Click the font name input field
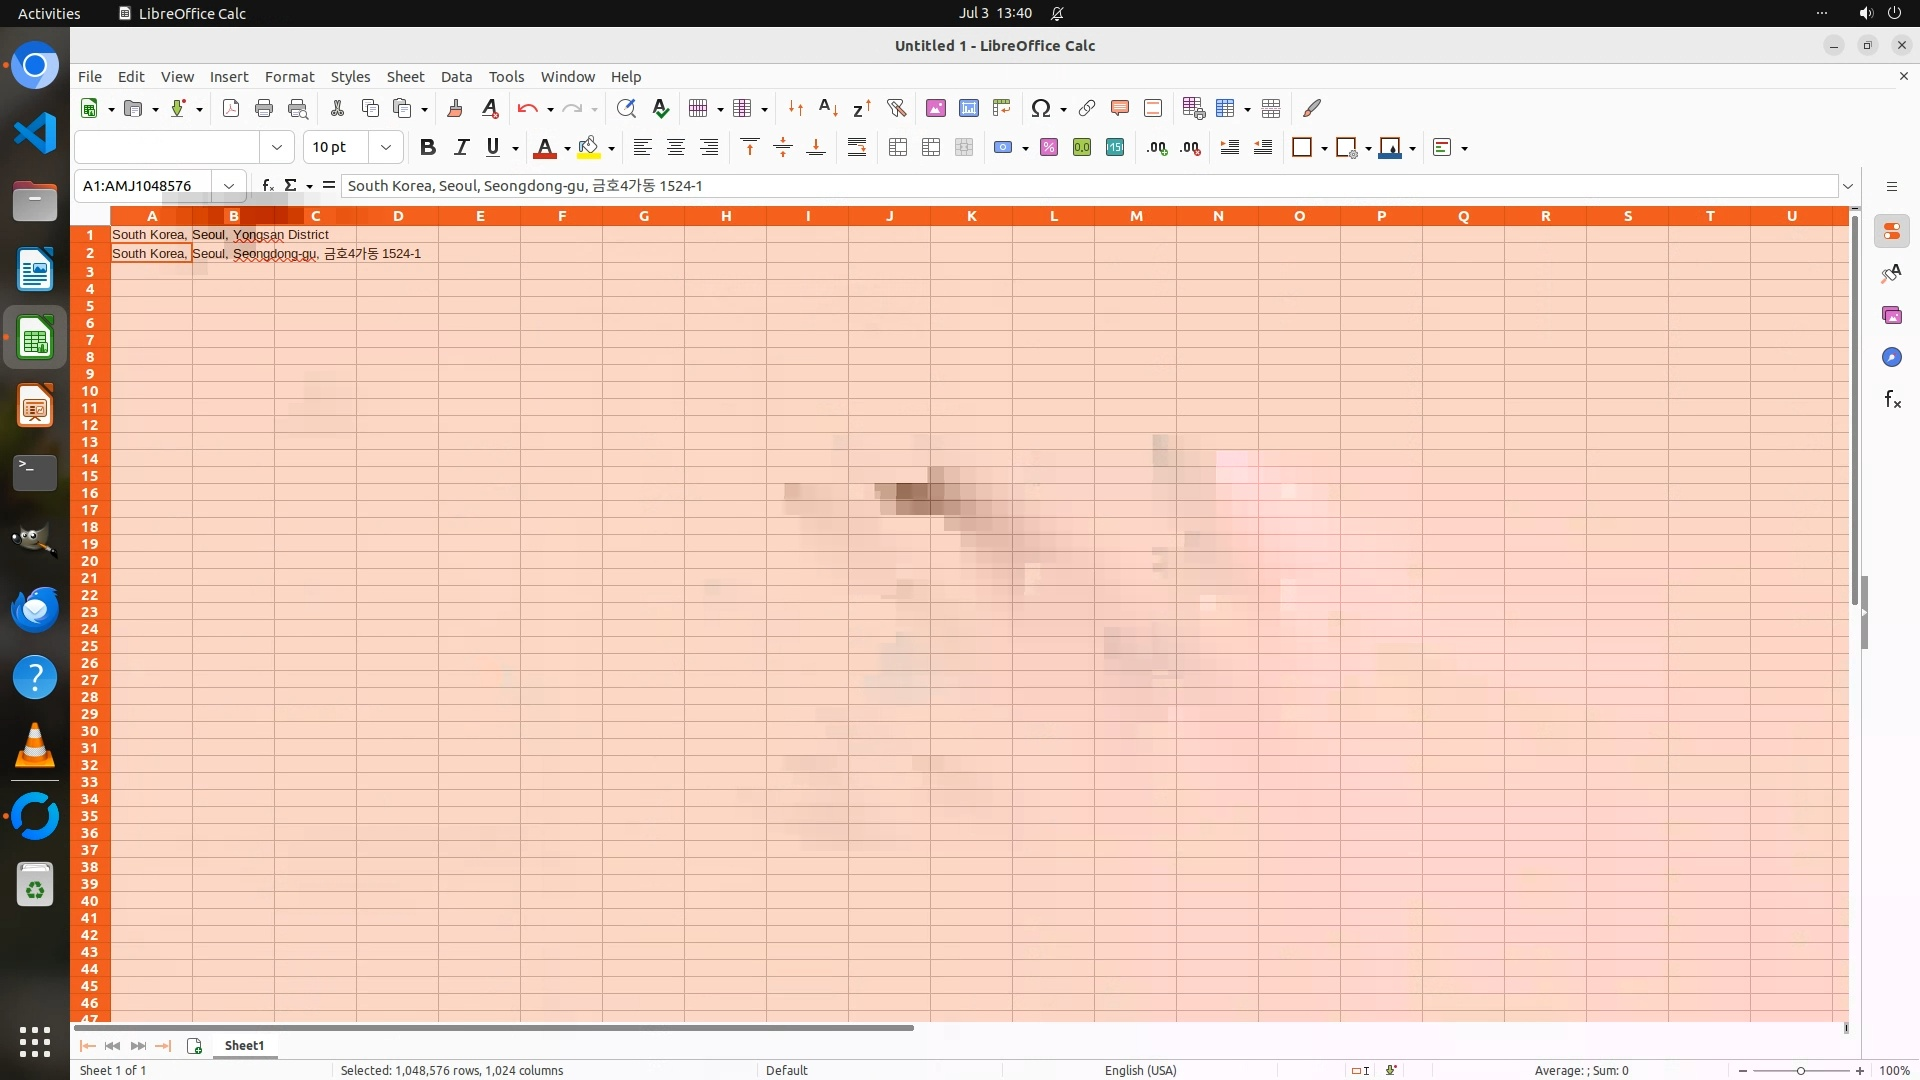This screenshot has height=1080, width=1920. 167,148
